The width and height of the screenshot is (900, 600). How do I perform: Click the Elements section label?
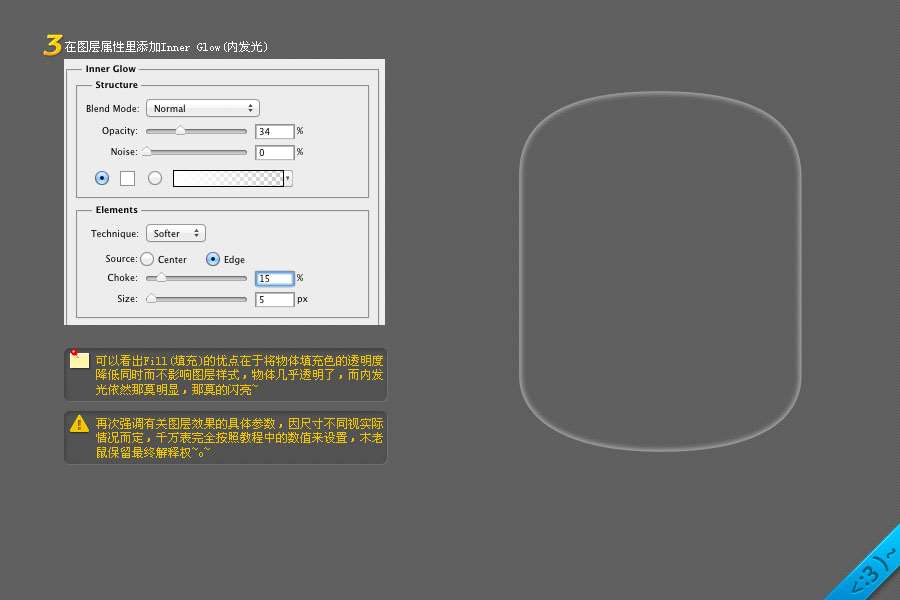[117, 210]
